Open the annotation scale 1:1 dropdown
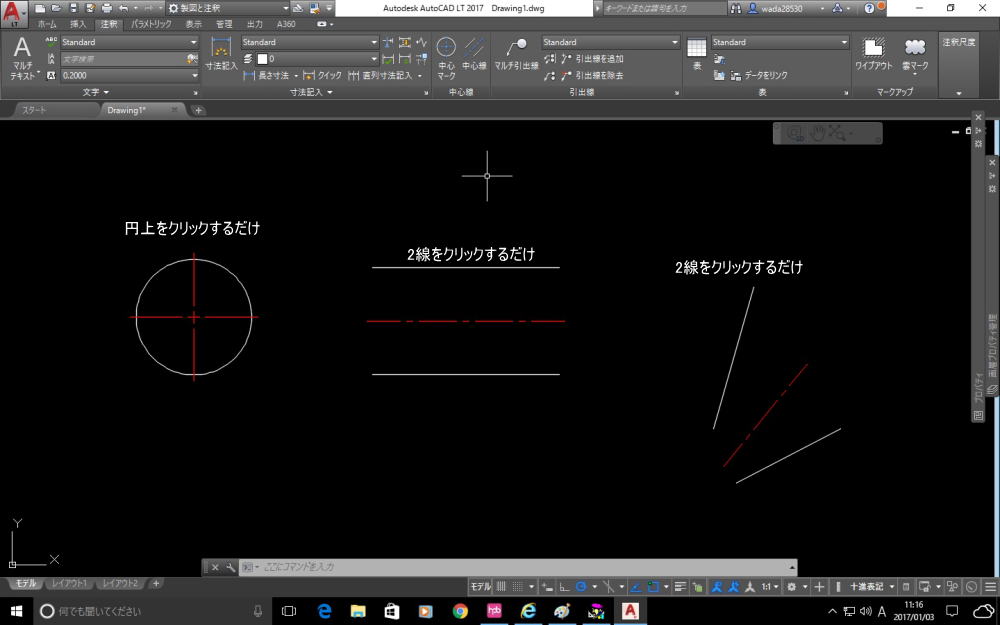The image size is (1000, 625). [x=769, y=587]
